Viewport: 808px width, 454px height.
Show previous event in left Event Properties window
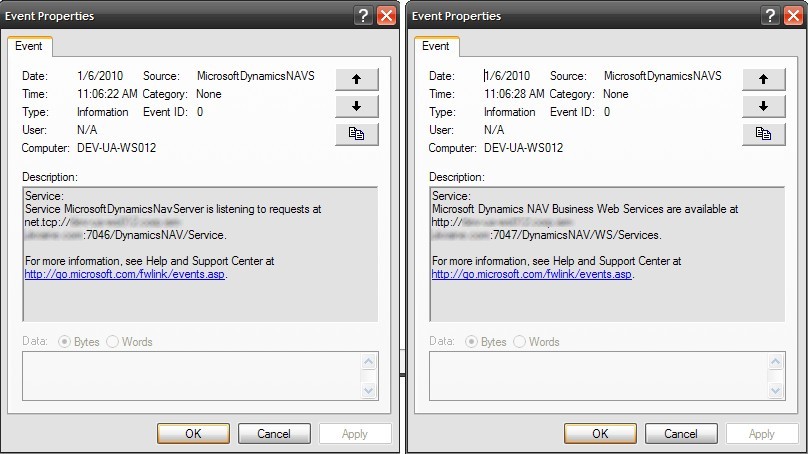tap(357, 79)
